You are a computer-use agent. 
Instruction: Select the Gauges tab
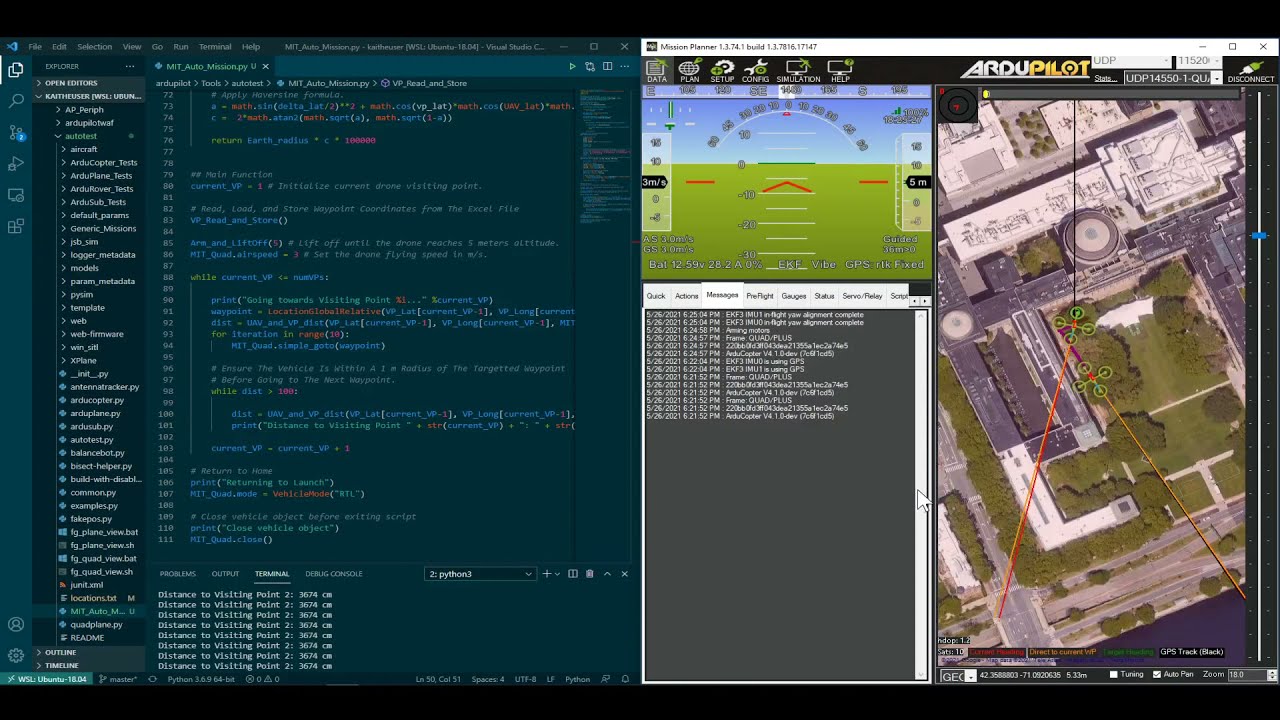tap(794, 296)
